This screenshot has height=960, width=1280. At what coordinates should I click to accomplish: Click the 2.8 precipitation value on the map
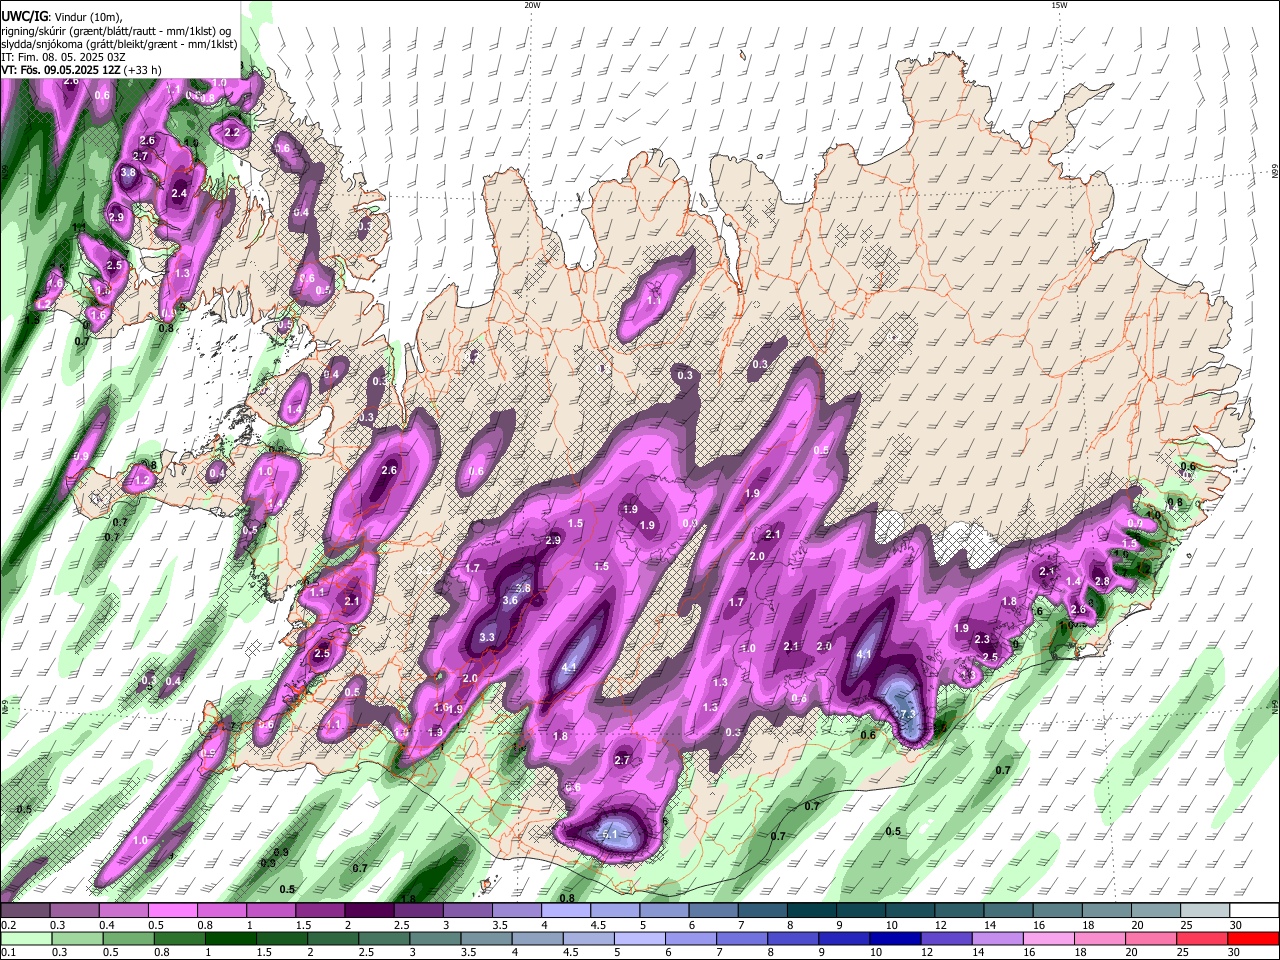1102,581
